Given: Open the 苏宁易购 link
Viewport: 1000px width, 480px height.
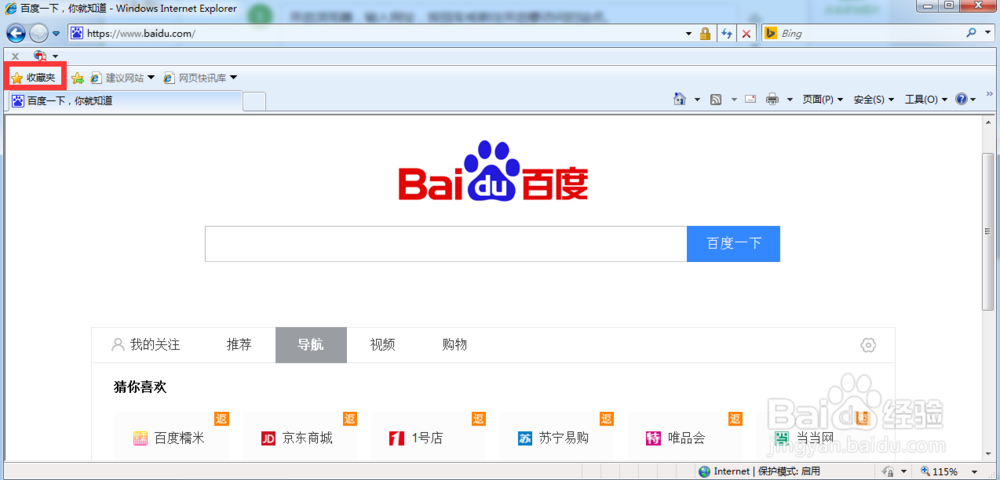Looking at the screenshot, I should (564, 438).
